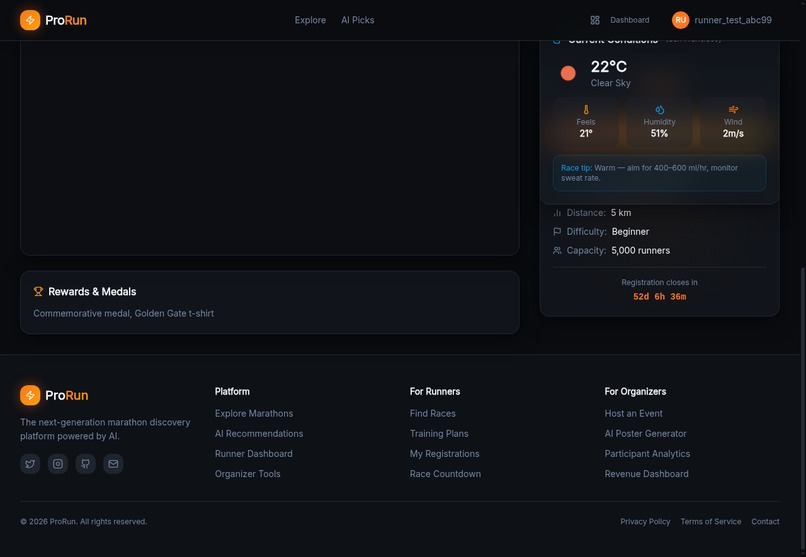The width and height of the screenshot is (806, 557).
Task: Open the Explore nav item
Action: tap(310, 20)
